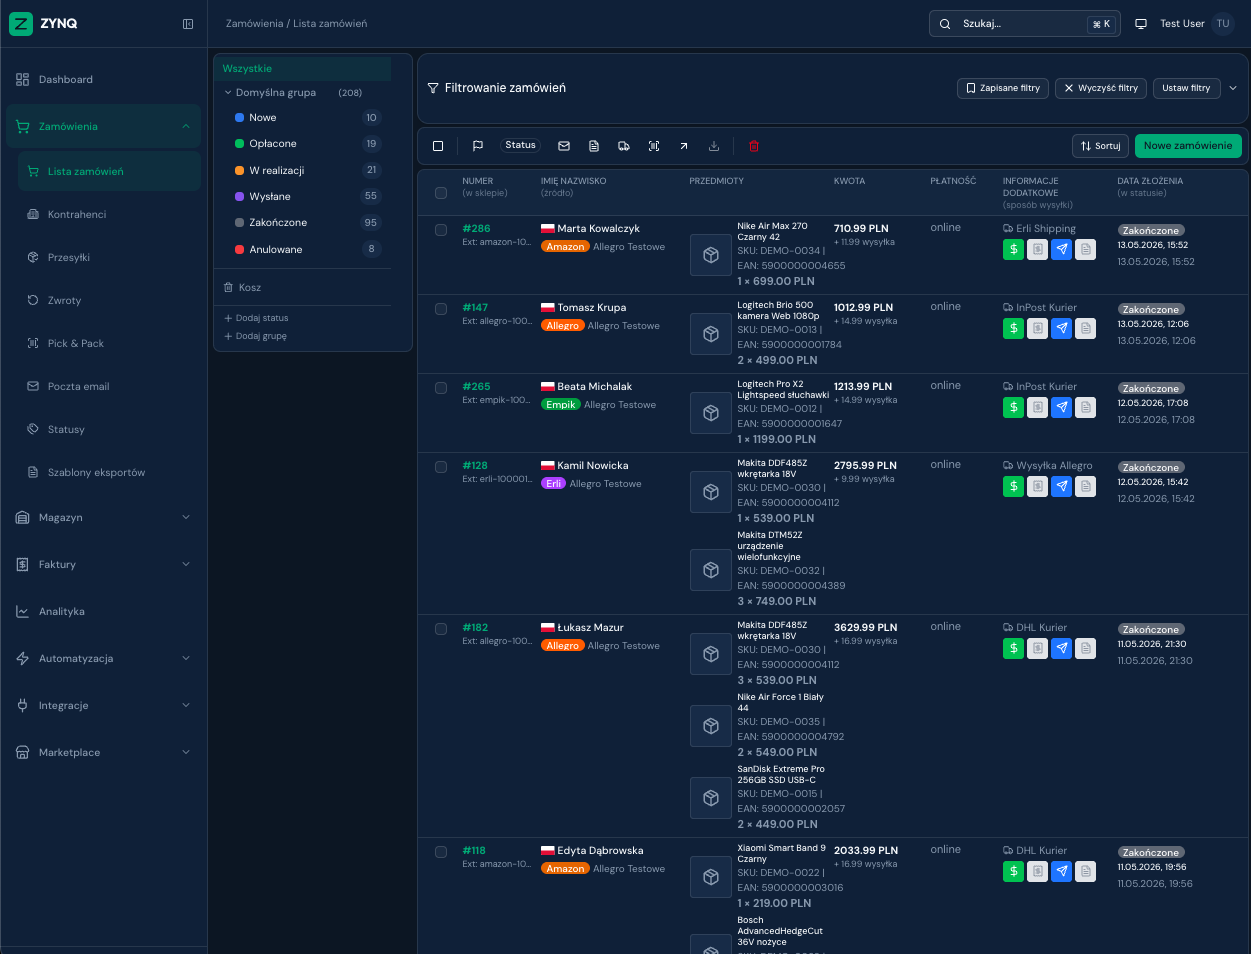1251x954 pixels.
Task: Expand the filter panel chevron beside Ustaw filtry
Action: [x=1233, y=88]
